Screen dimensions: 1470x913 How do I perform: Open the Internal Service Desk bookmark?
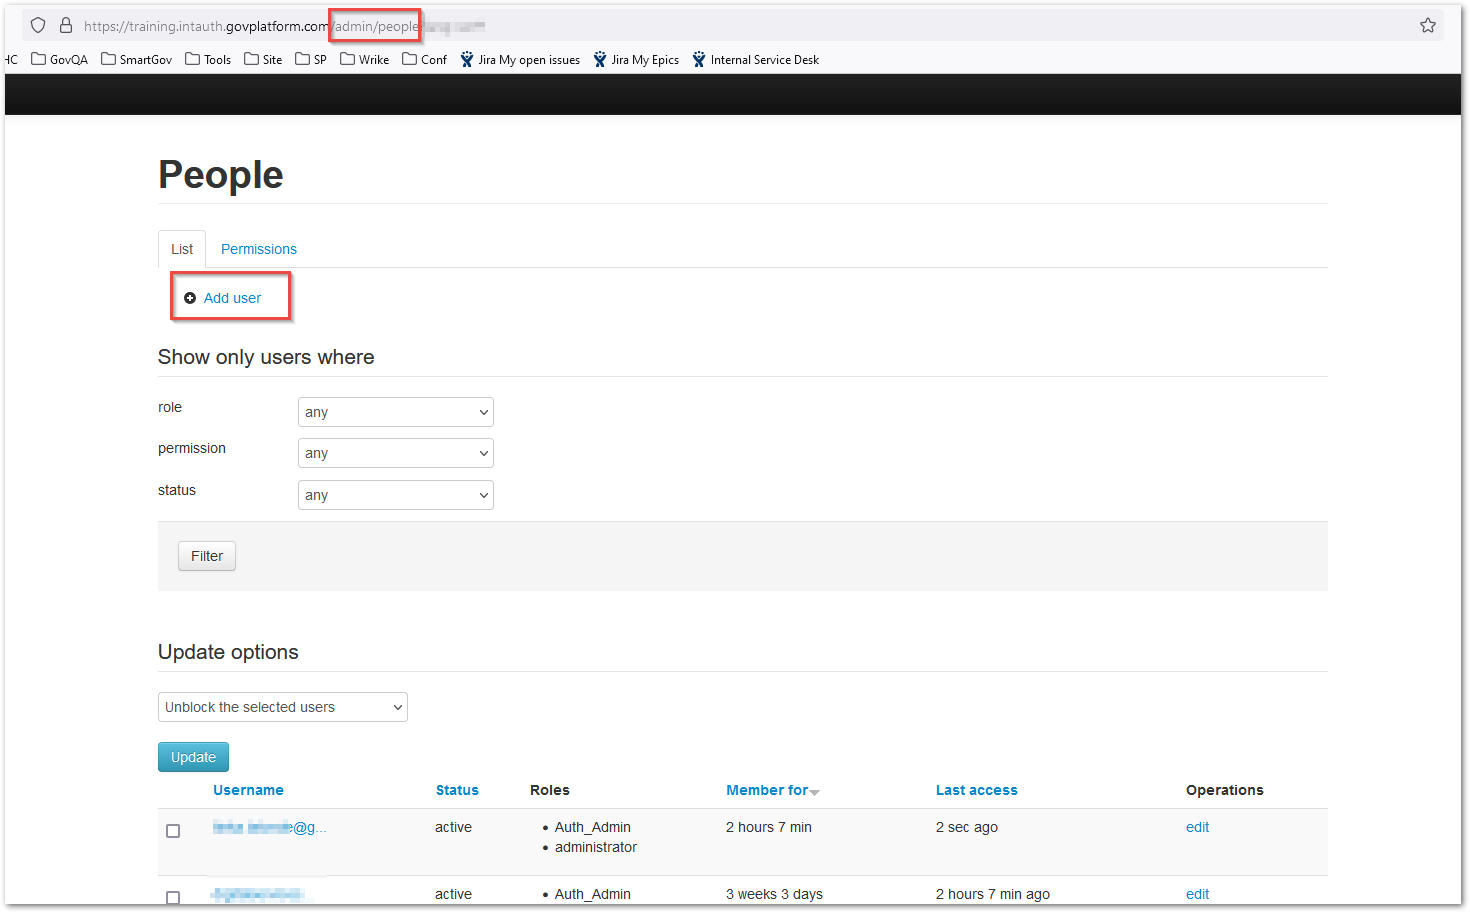(x=756, y=59)
